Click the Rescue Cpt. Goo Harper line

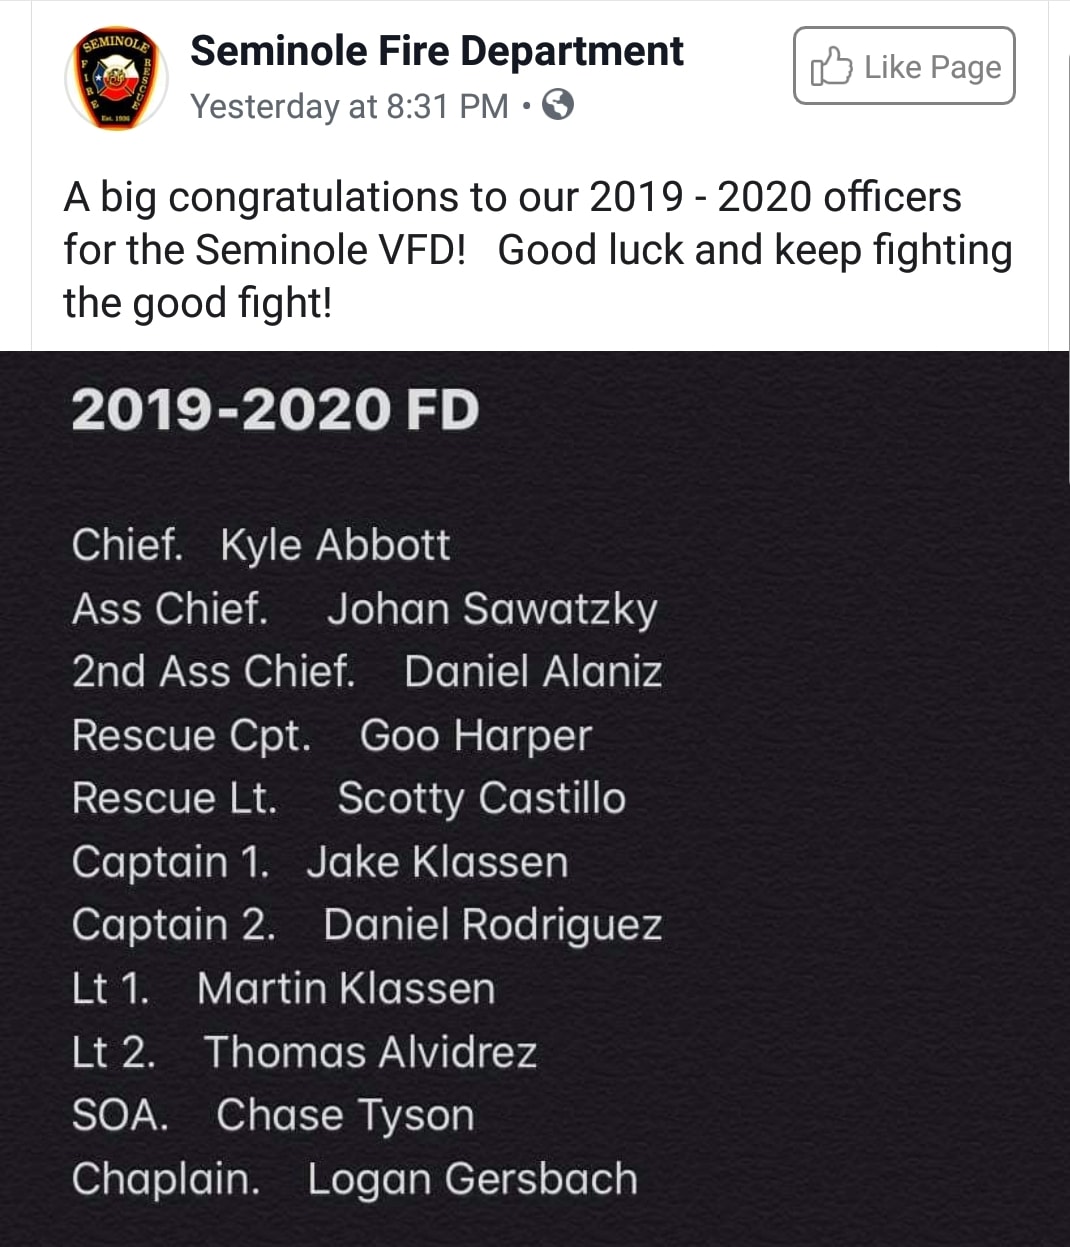point(332,736)
